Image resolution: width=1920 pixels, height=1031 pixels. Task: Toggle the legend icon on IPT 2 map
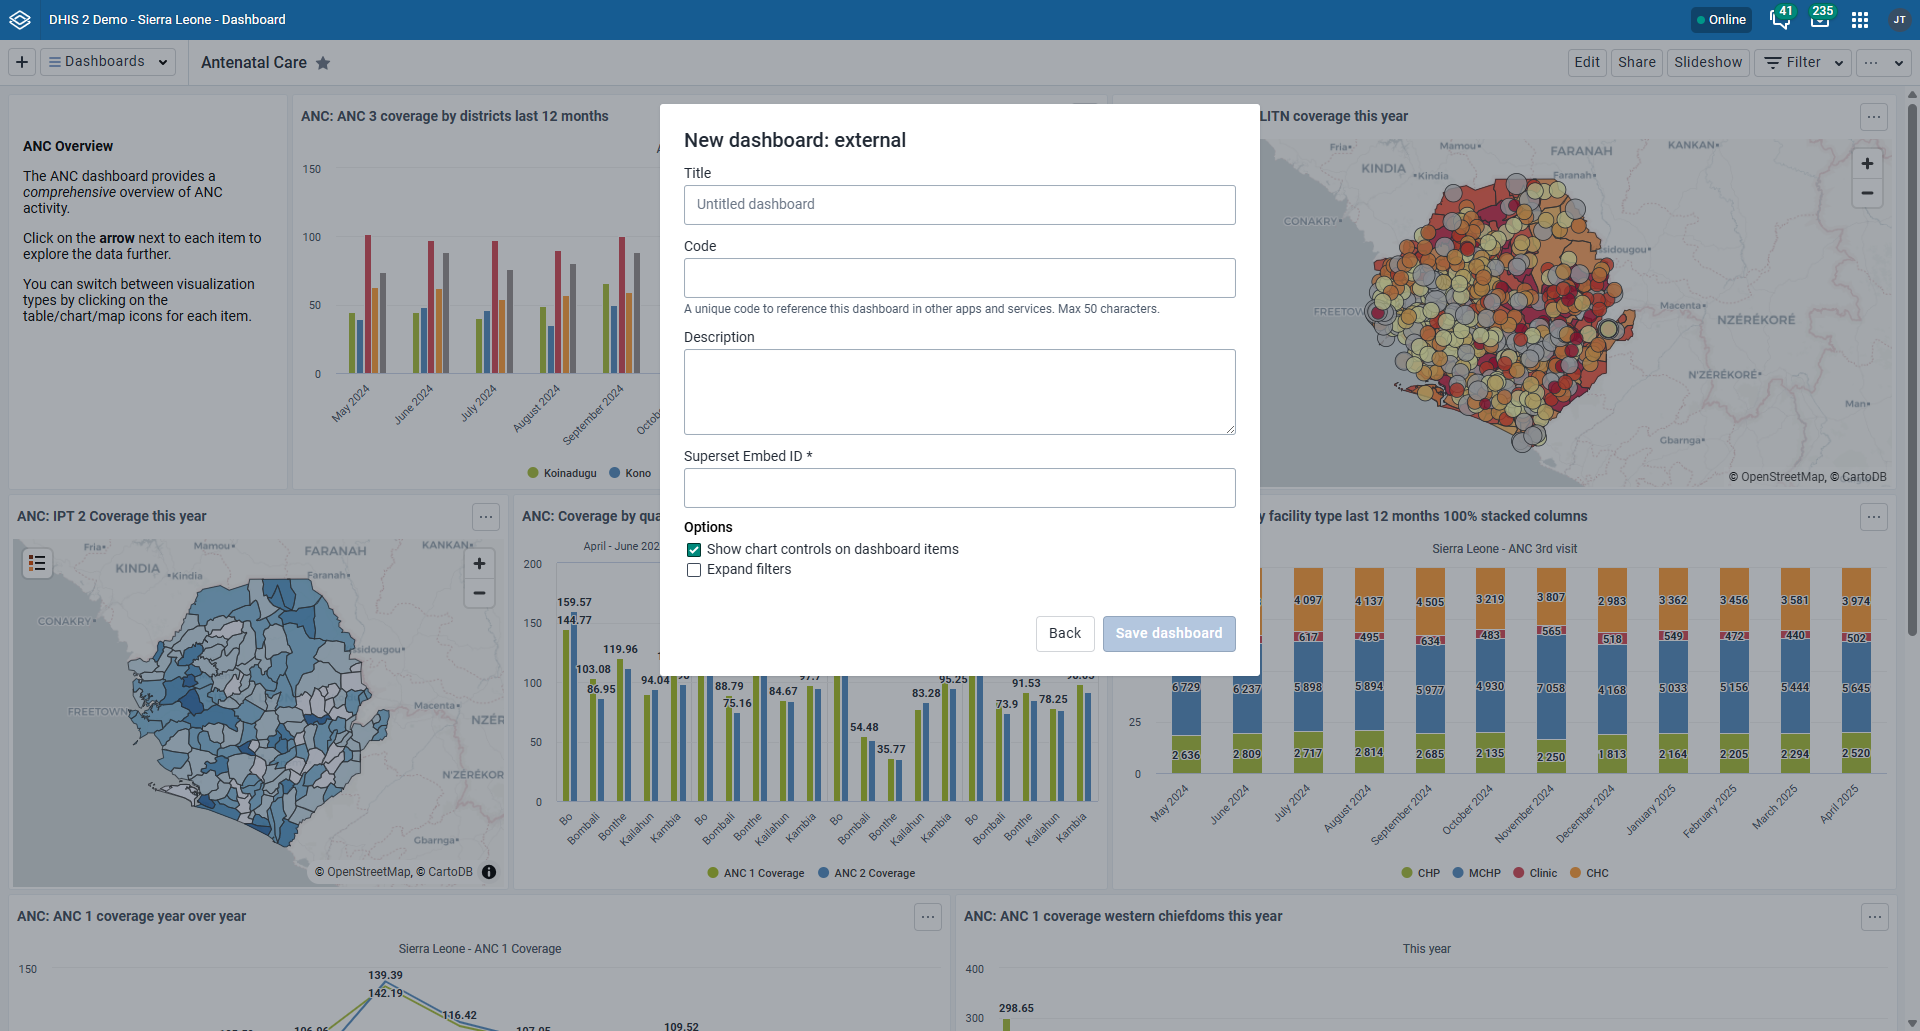point(37,564)
